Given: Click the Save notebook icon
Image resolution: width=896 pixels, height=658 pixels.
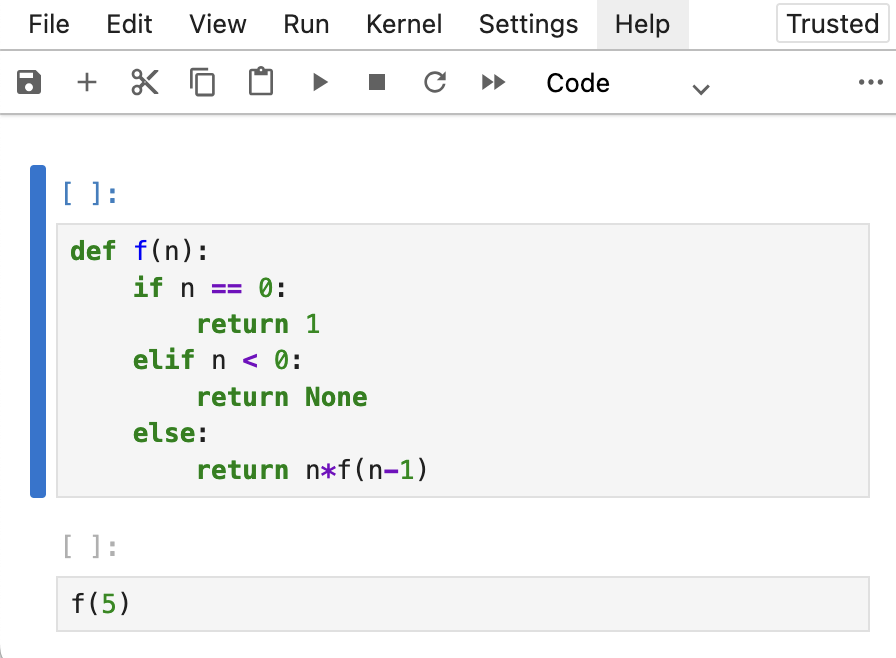Looking at the screenshot, I should (29, 83).
